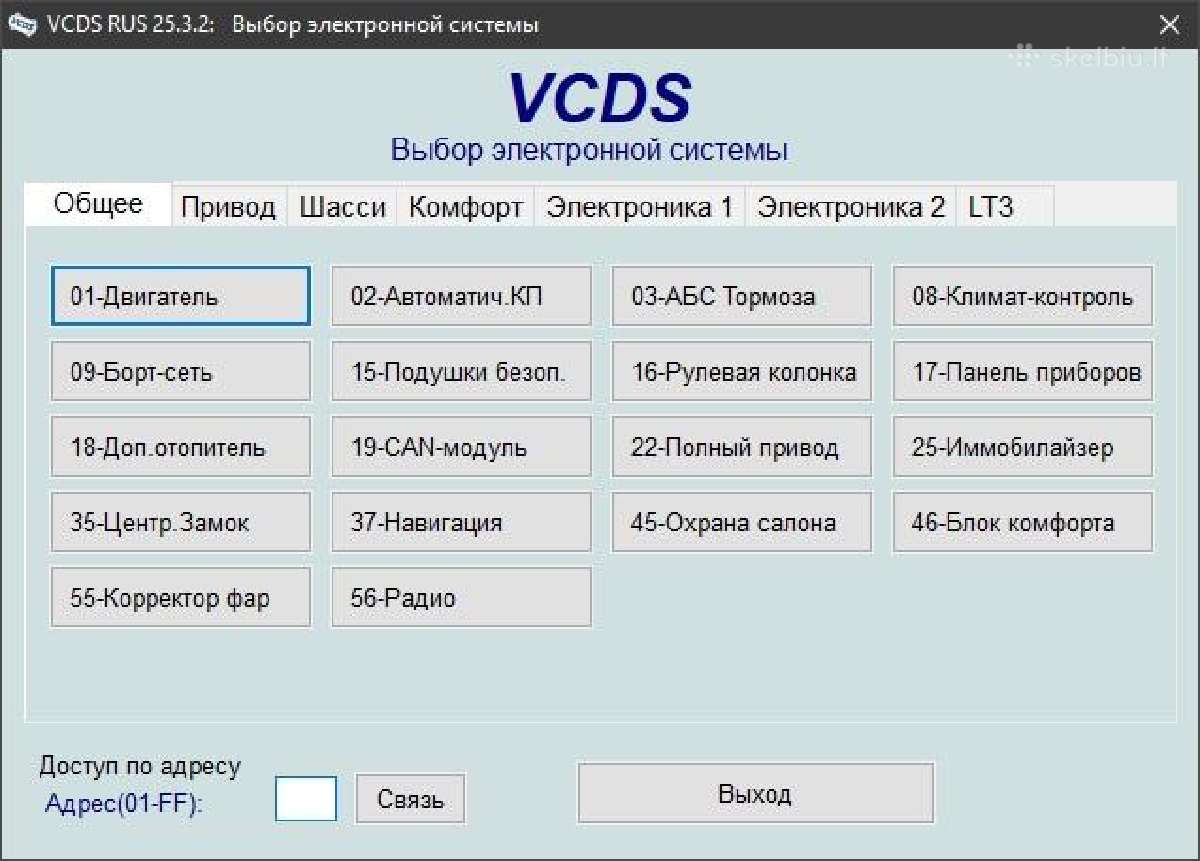Switch to the Электроника 2 tab

click(x=851, y=207)
